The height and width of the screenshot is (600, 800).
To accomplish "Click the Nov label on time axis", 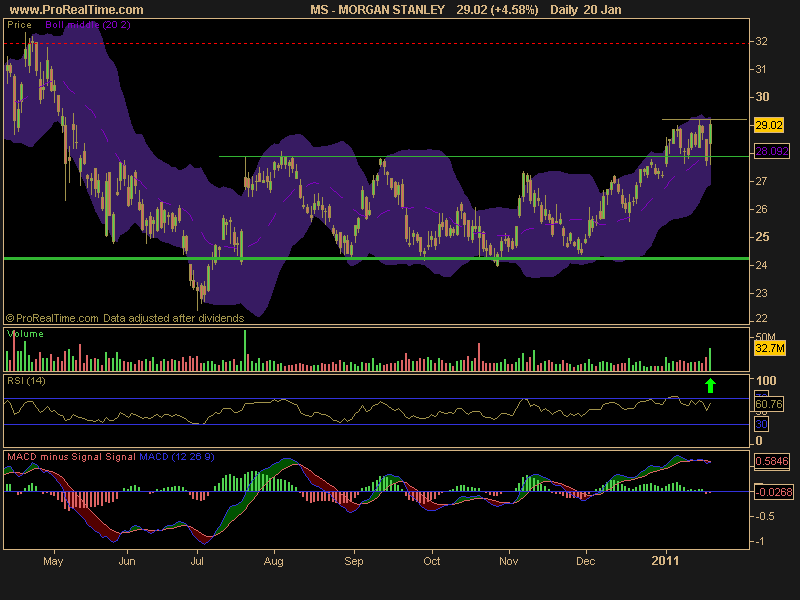I will click(x=509, y=561).
